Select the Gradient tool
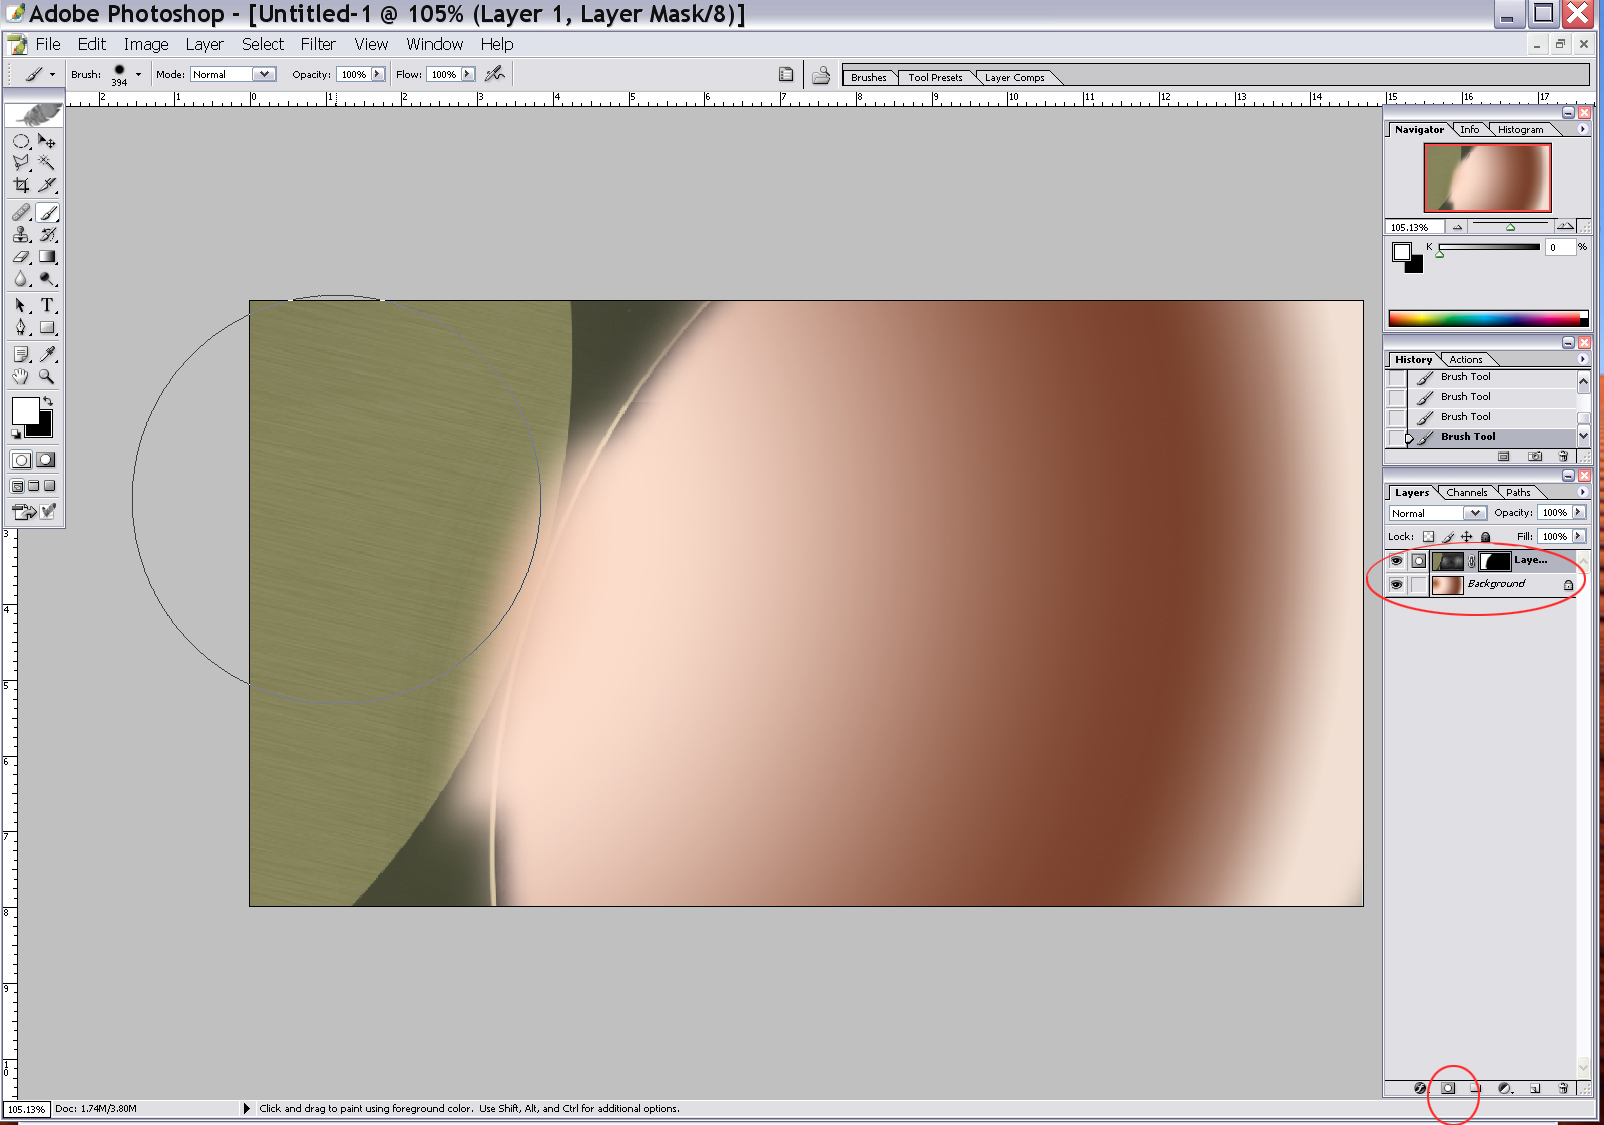Viewport: 1604px width, 1125px height. pos(47,257)
